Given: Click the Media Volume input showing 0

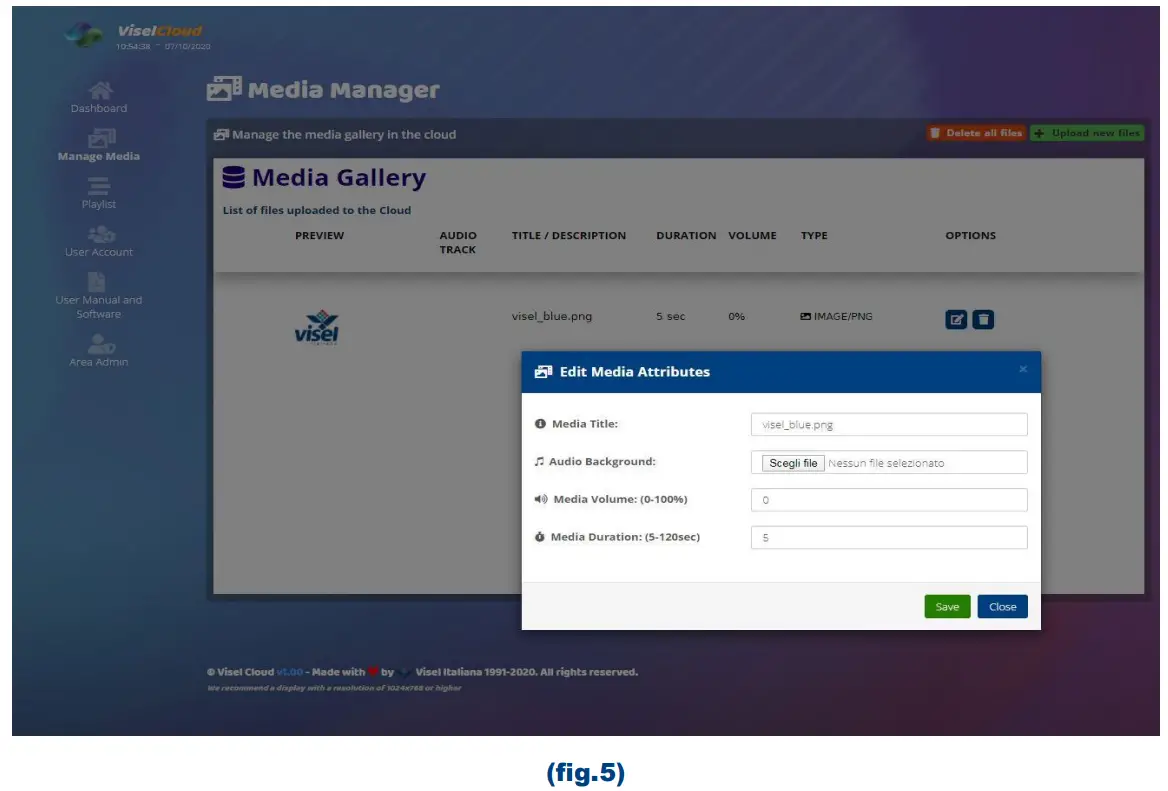Looking at the screenshot, I should click(x=888, y=499).
